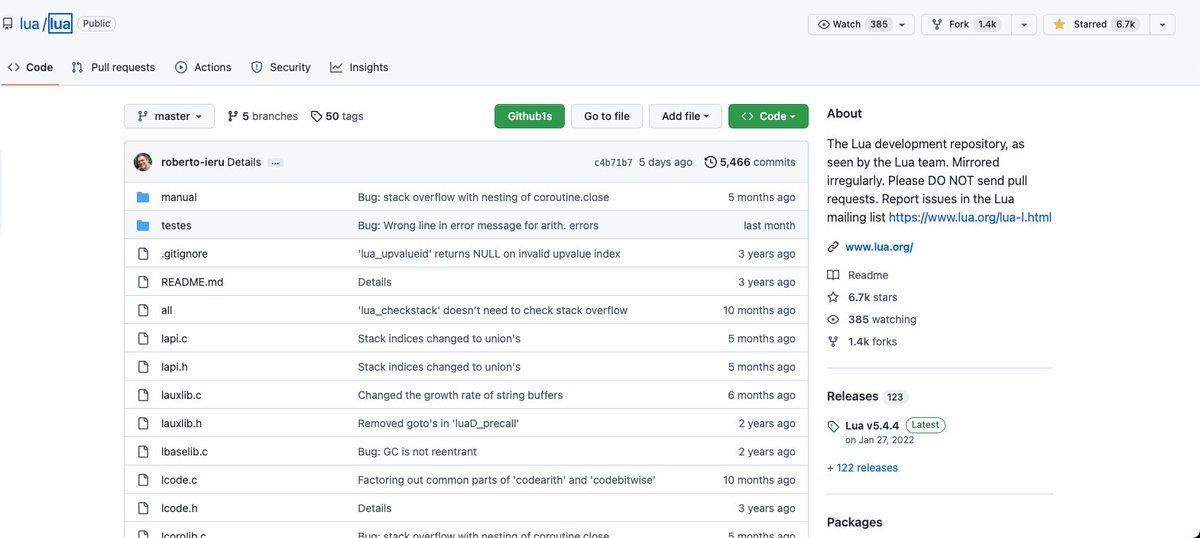Expand the green Code dropdown
The width and height of the screenshot is (1200, 538).
coord(768,116)
